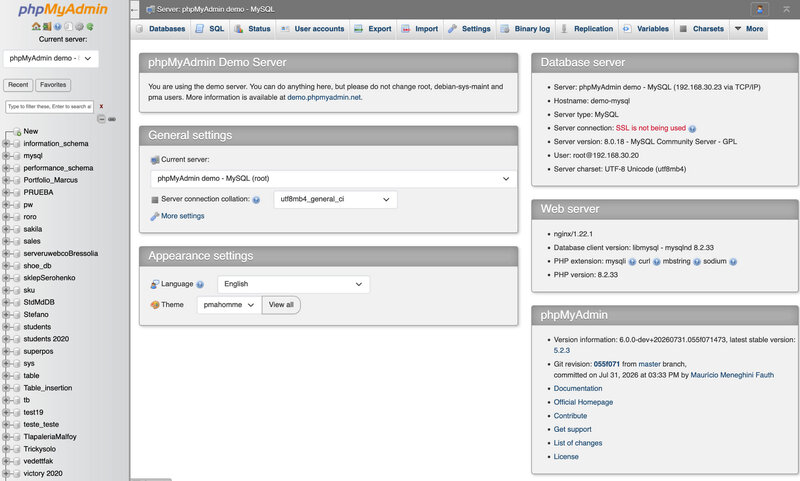Image resolution: width=800 pixels, height=481 pixels.
Task: Open the Replication tab
Action: tap(587, 29)
